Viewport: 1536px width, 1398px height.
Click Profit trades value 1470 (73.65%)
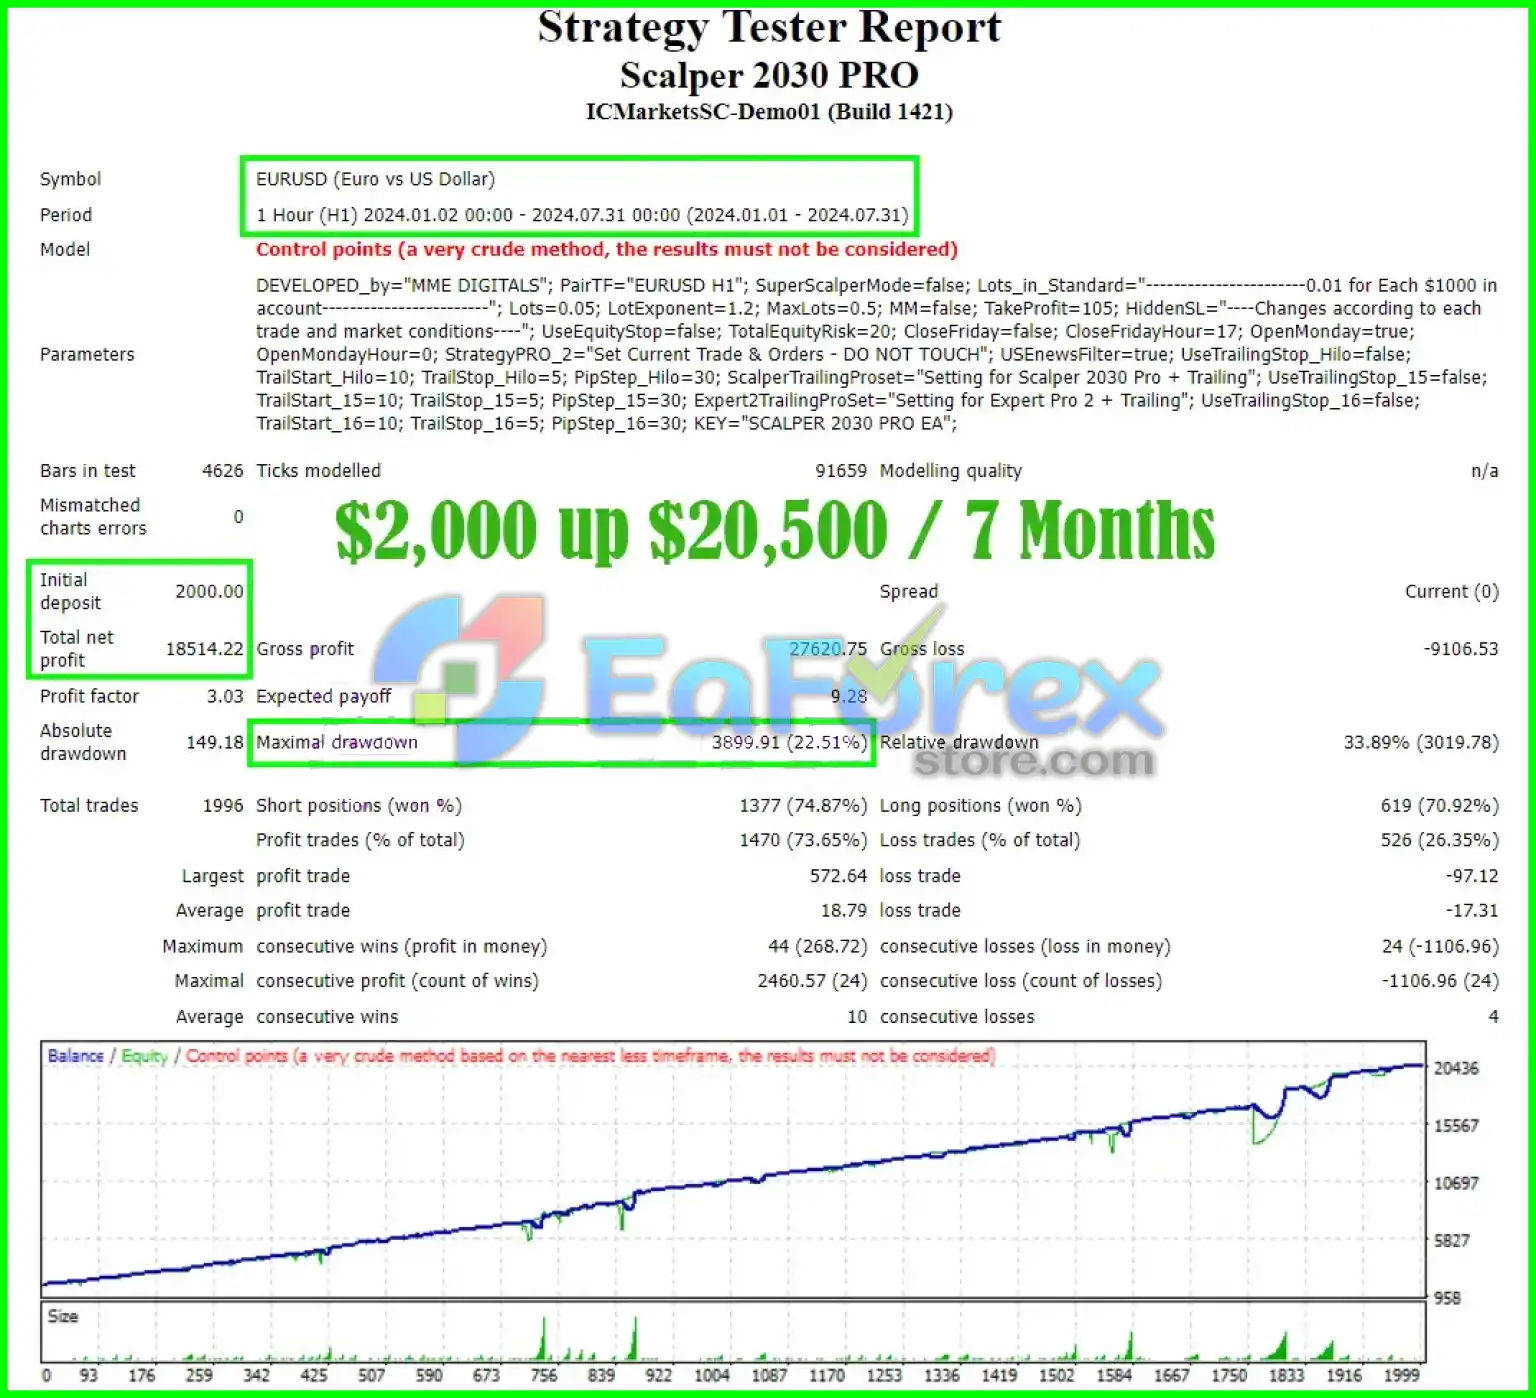coord(803,840)
